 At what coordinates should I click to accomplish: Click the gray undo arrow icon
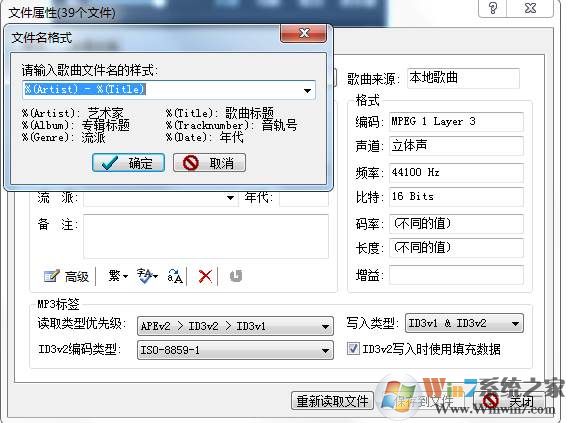tap(236, 276)
